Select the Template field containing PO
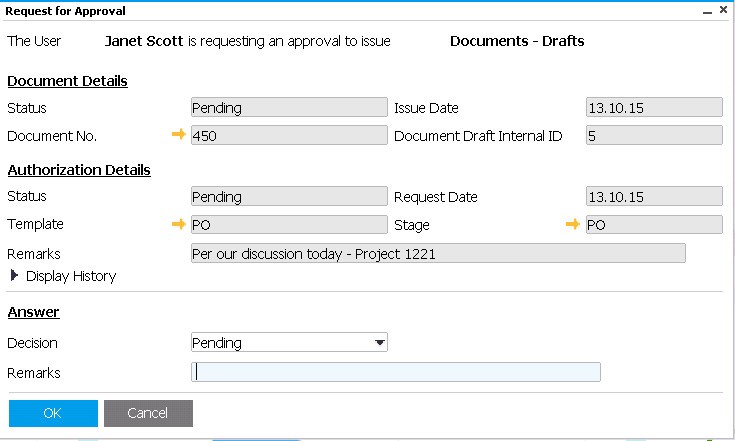Image resolution: width=735 pixels, height=441 pixels. (289, 225)
